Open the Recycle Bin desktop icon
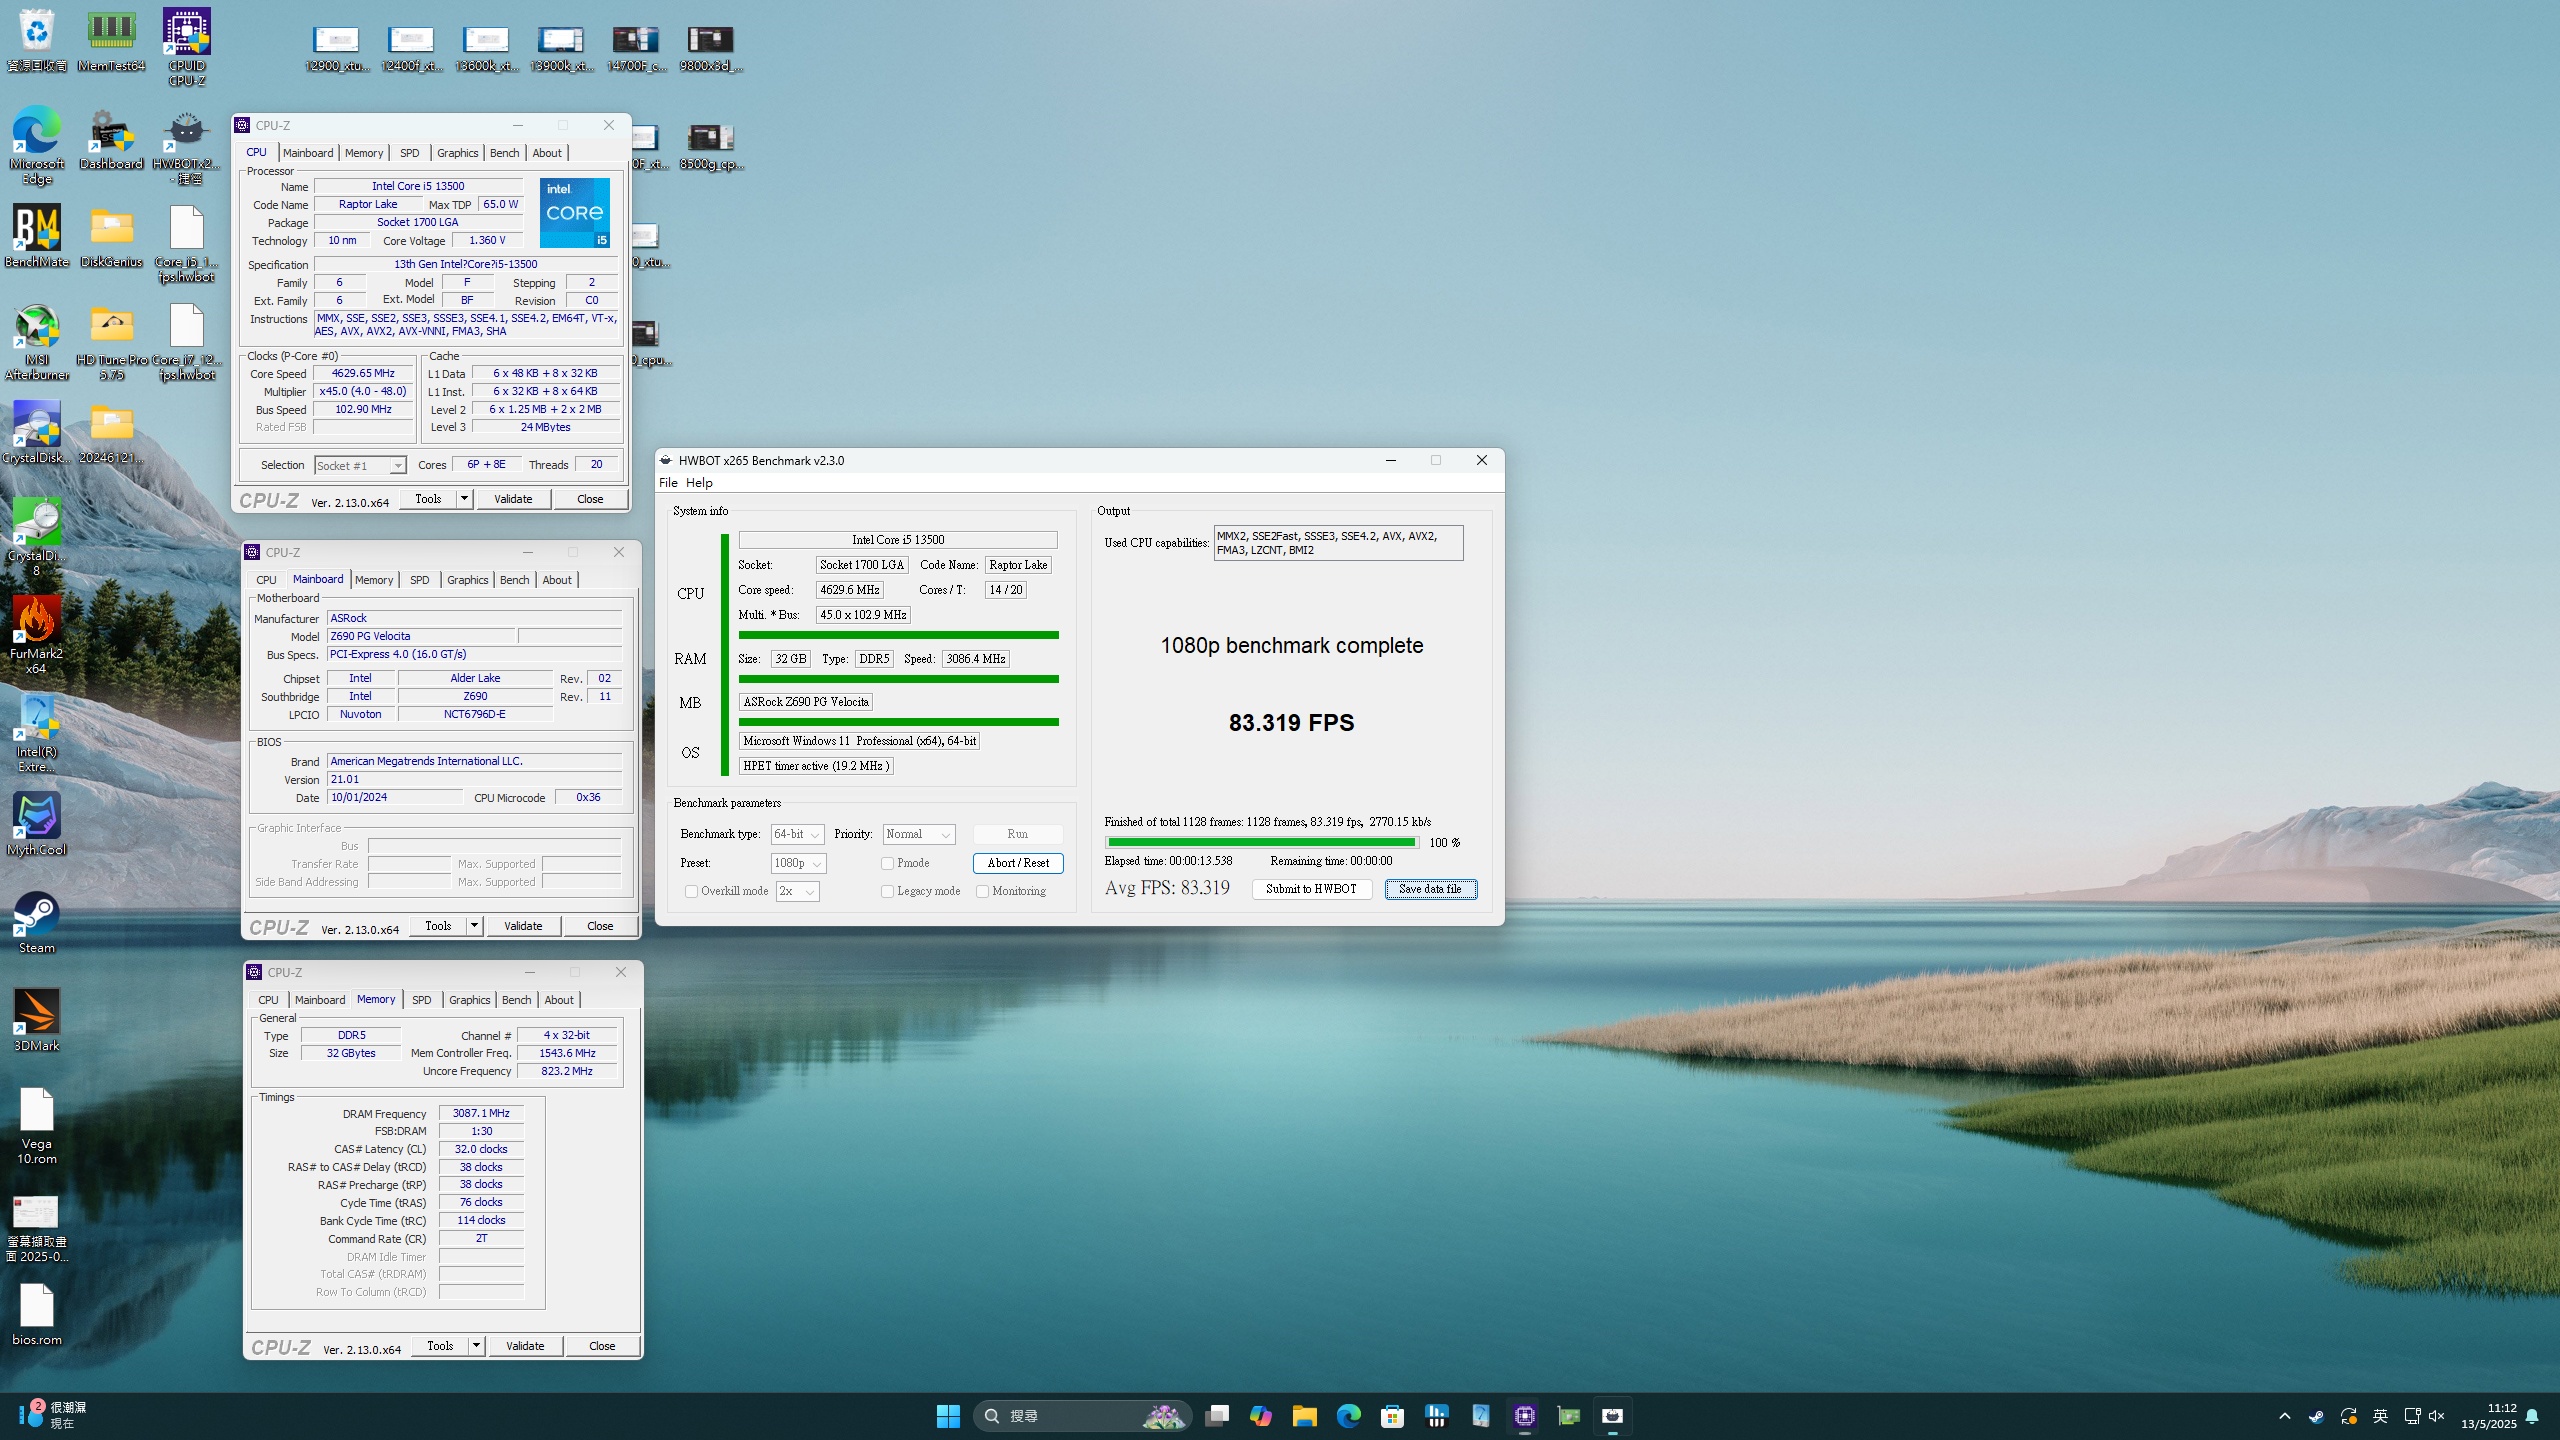This screenshot has width=2560, height=1440. (37, 40)
